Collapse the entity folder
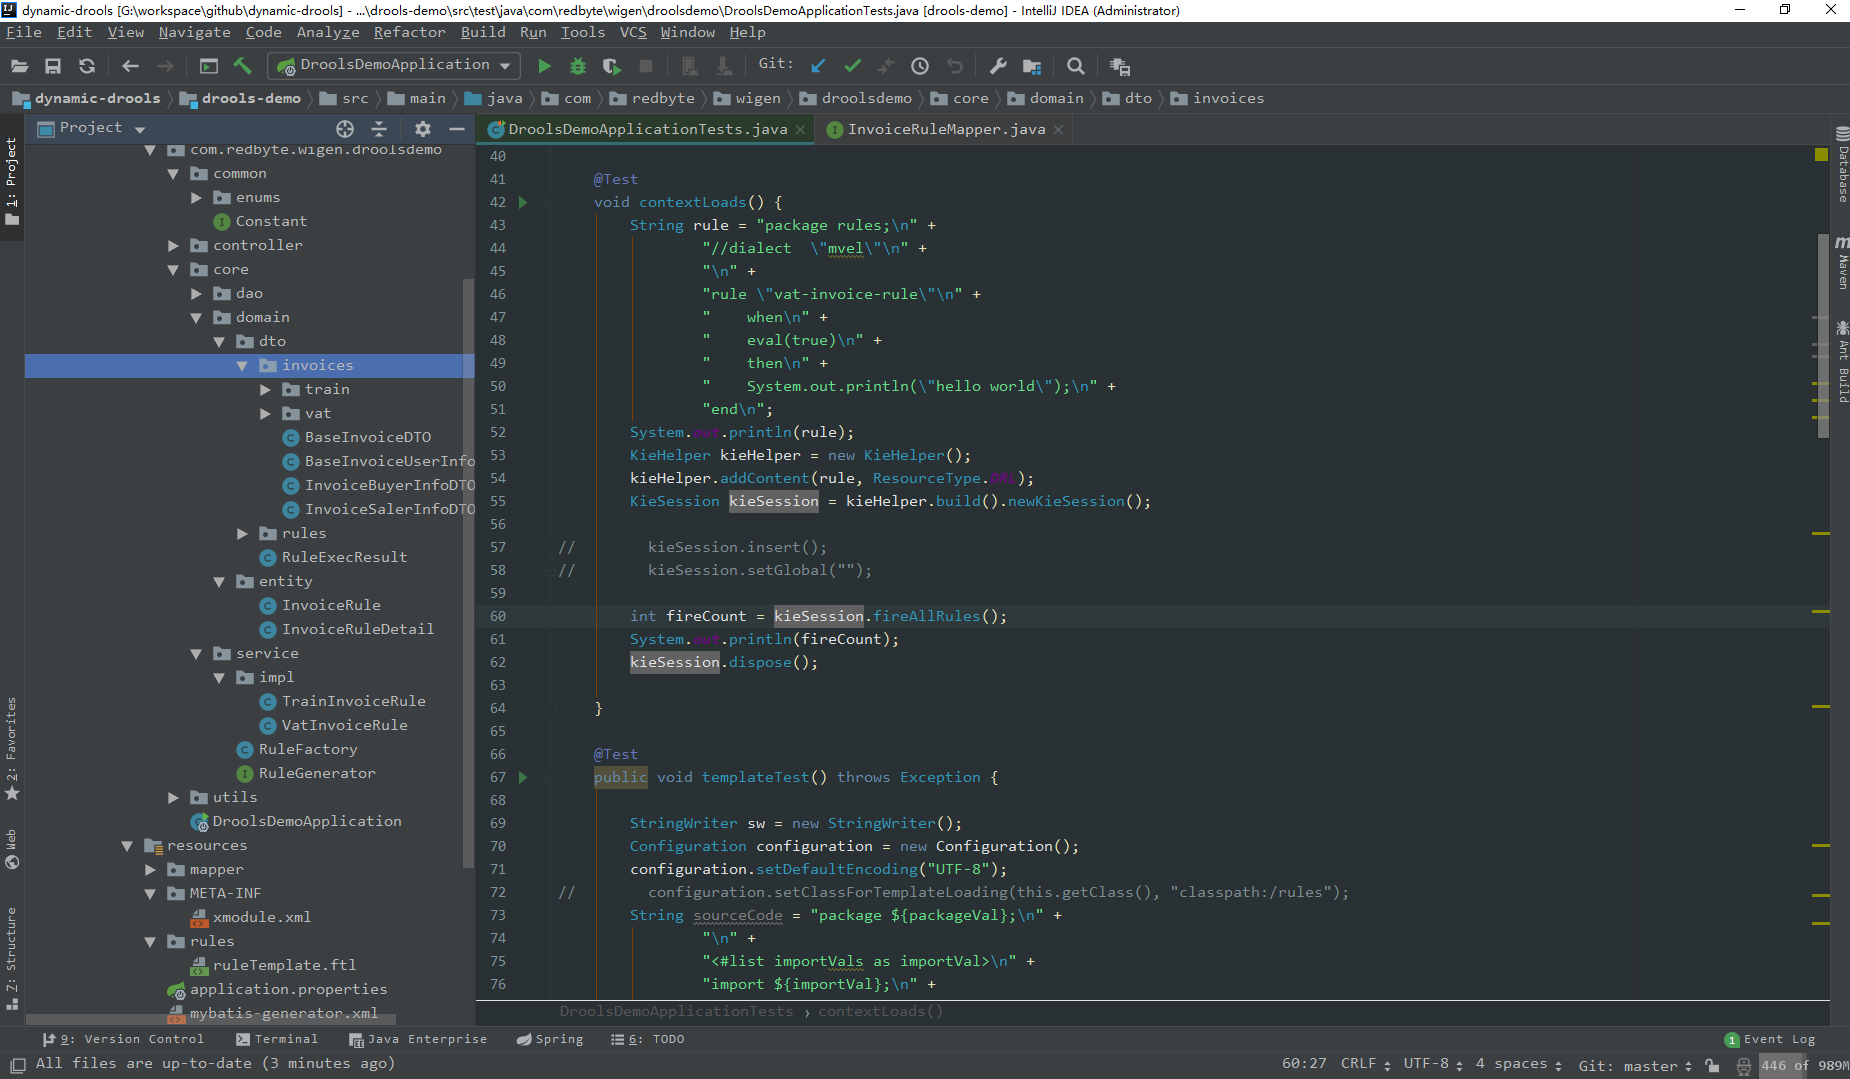The width and height of the screenshot is (1850, 1079). tap(219, 582)
